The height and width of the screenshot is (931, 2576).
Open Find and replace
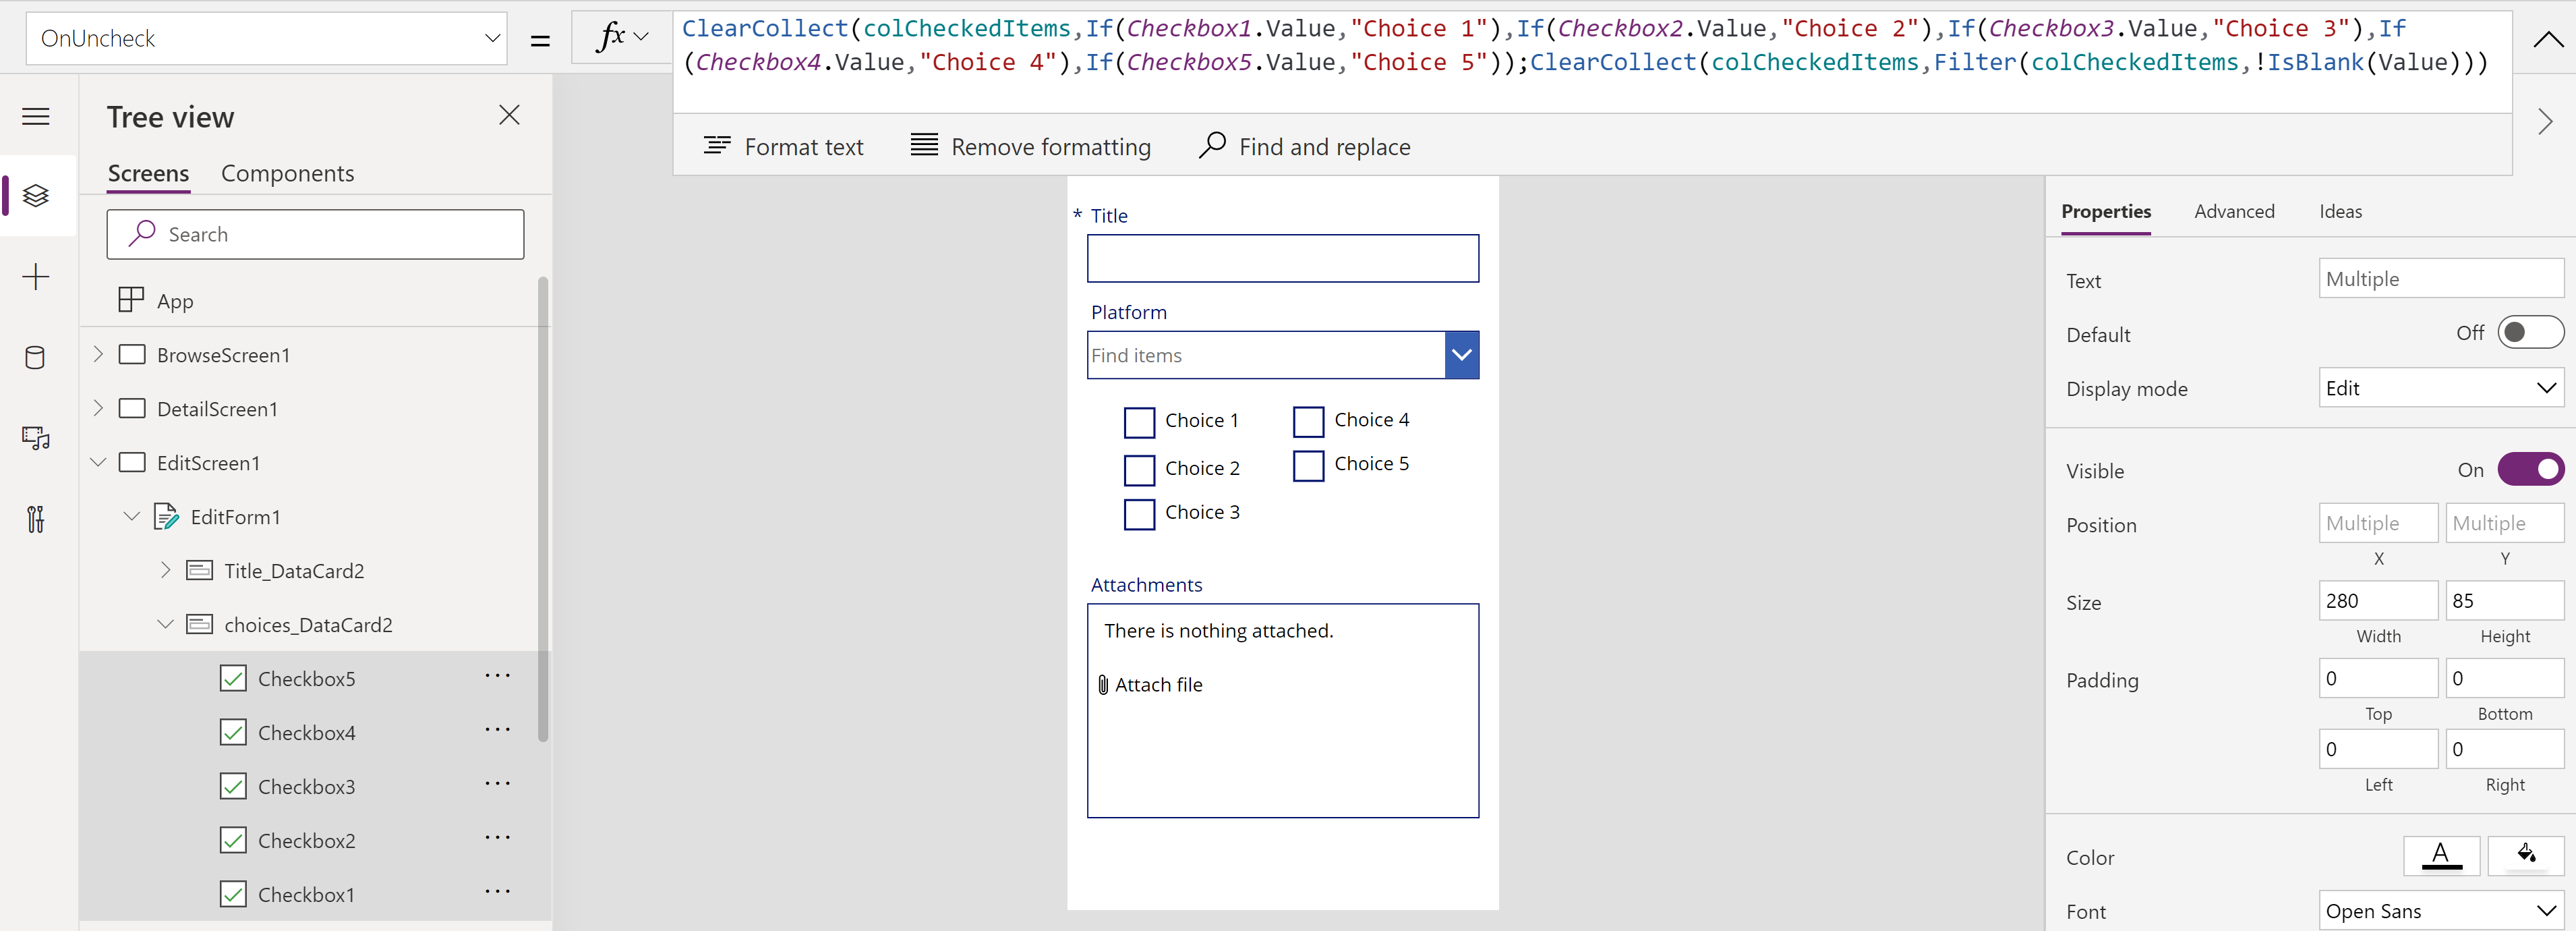[1212, 146]
